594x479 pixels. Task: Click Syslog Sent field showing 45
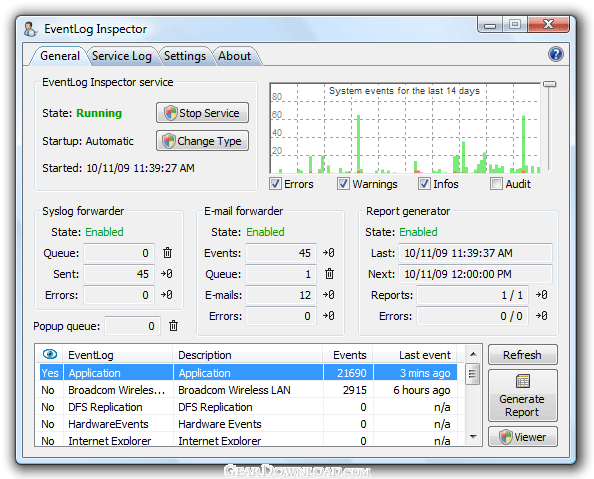119,274
